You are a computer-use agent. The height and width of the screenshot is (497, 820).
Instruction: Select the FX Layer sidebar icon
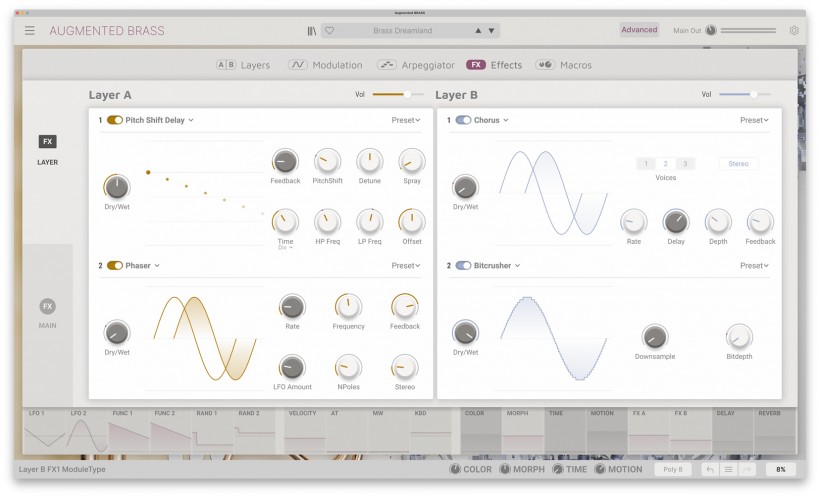(x=48, y=141)
